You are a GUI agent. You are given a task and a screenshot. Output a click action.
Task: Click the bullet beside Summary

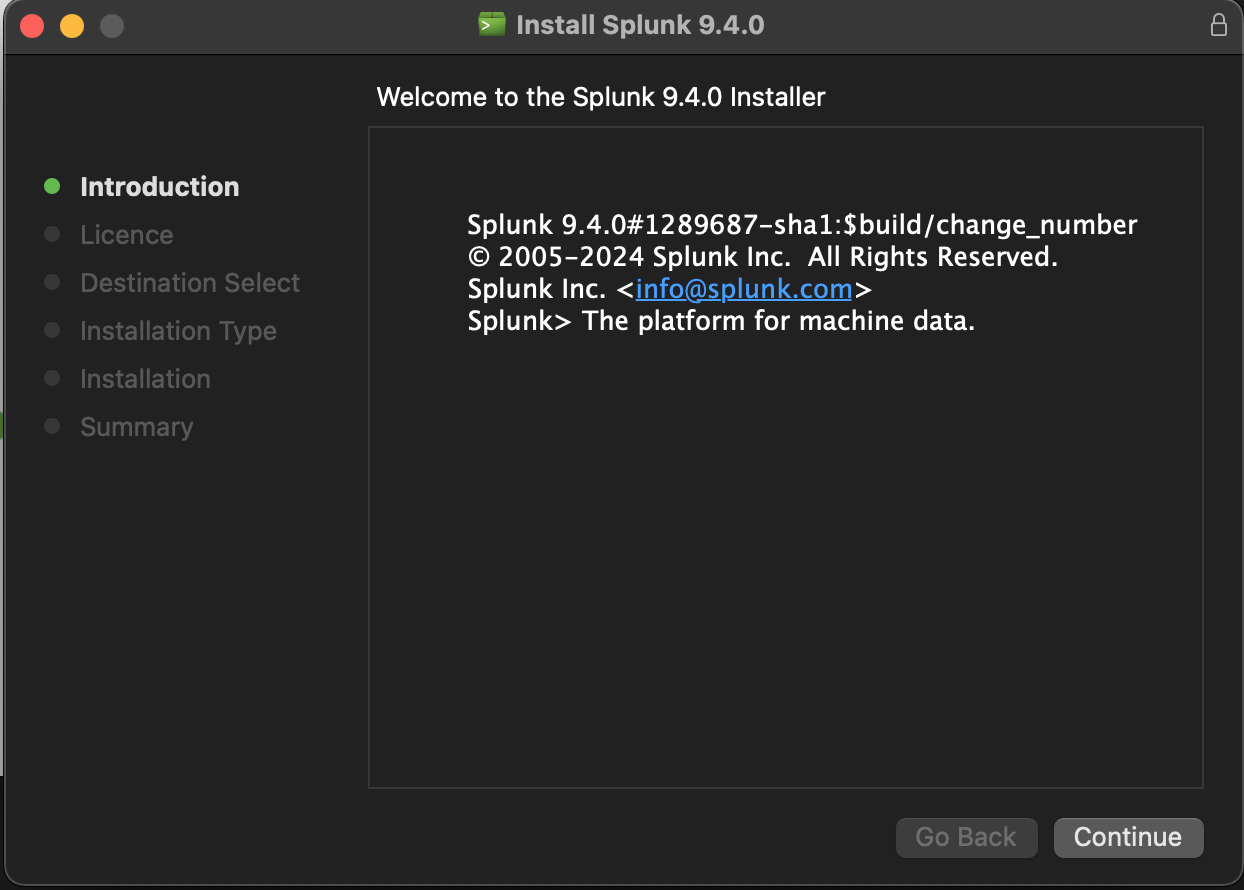(x=53, y=426)
